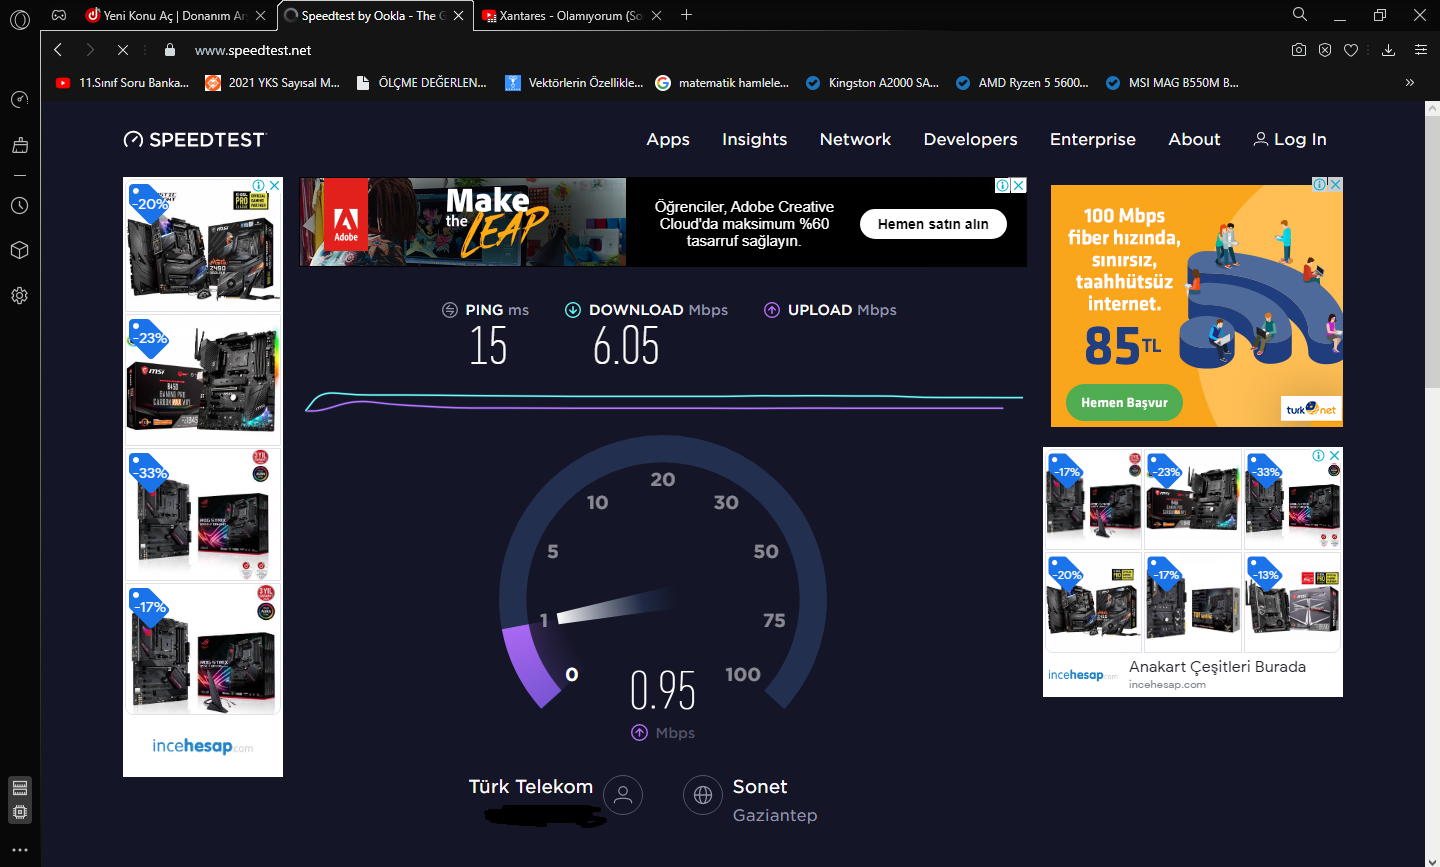Open the CPU limiter chip icon
The height and width of the screenshot is (867, 1440).
coord(20,812)
